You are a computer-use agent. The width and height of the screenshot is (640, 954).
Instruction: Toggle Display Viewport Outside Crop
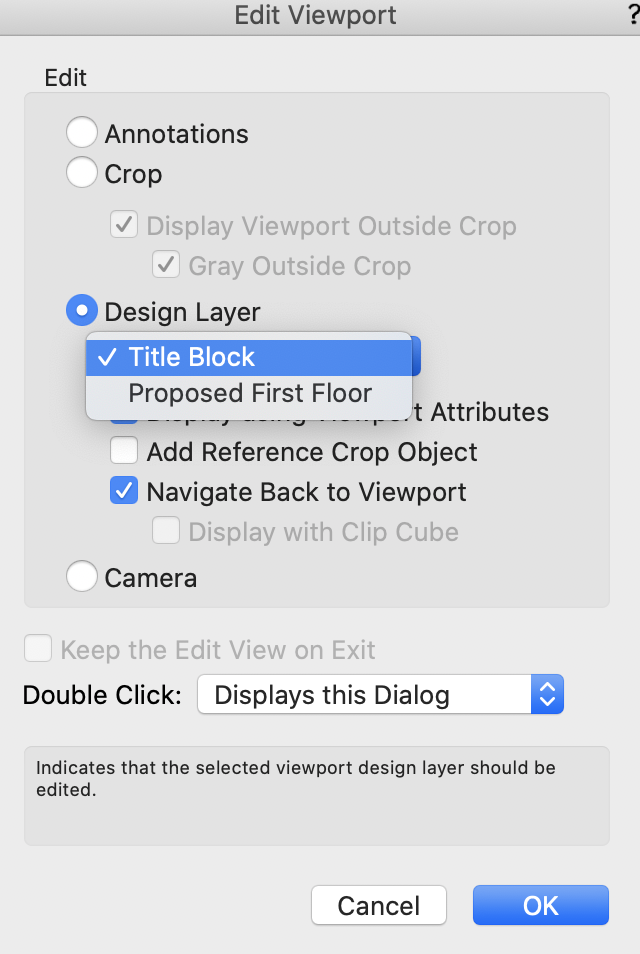click(x=124, y=225)
